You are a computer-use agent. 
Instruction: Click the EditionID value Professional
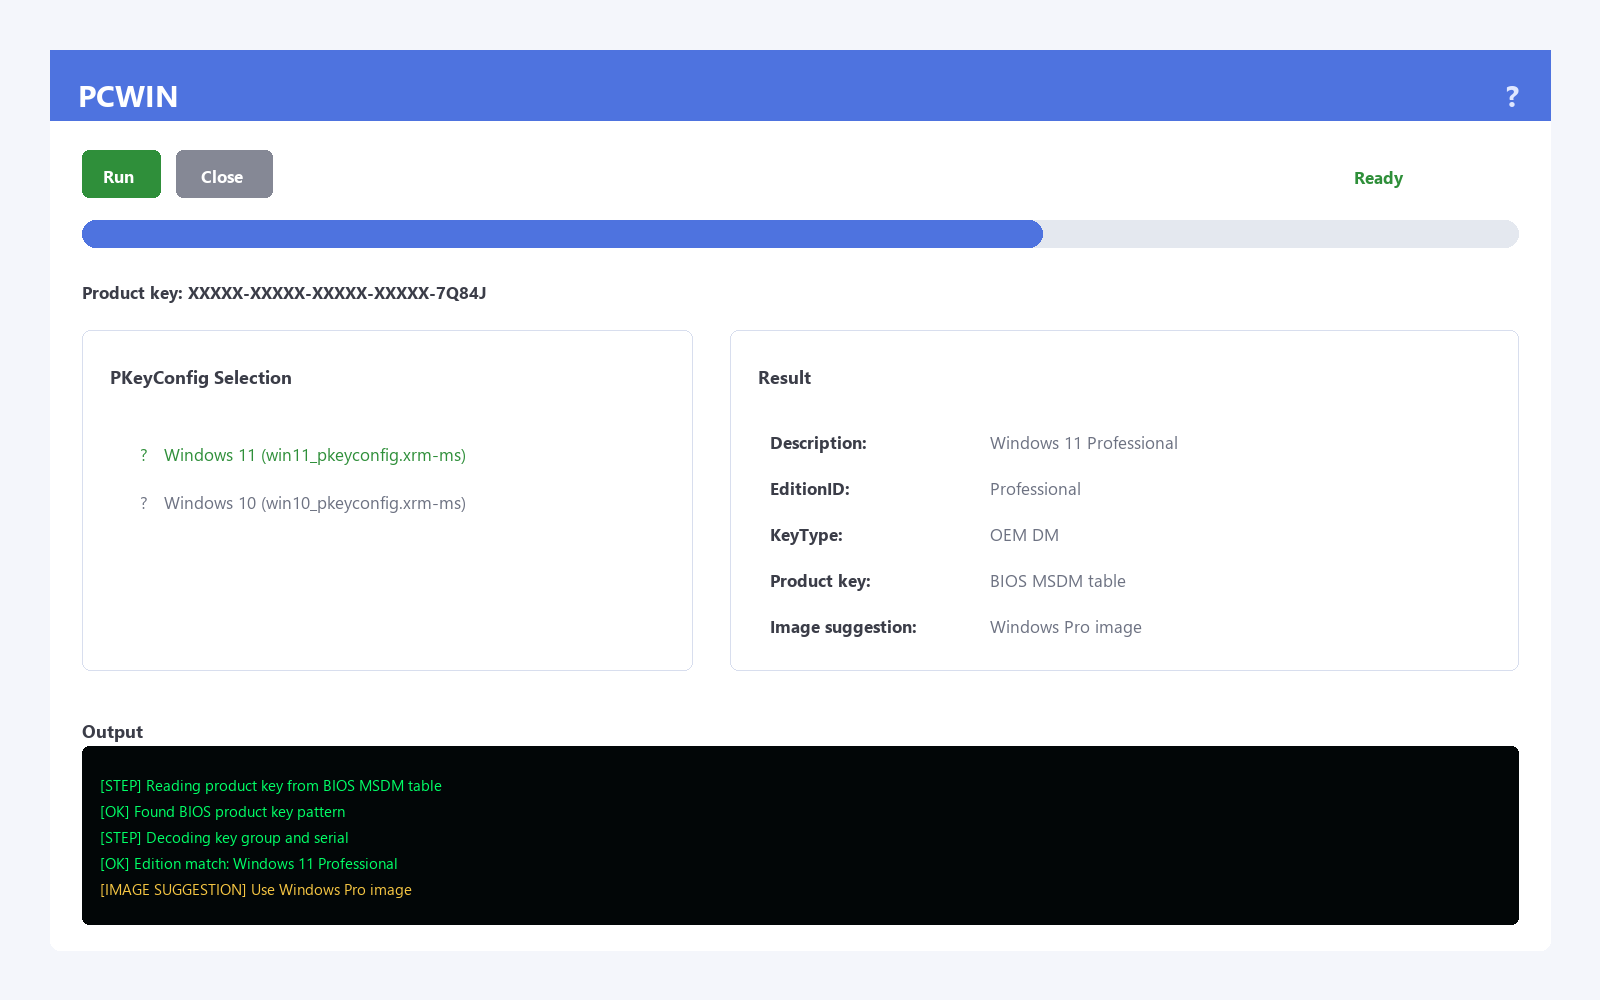point(1035,489)
